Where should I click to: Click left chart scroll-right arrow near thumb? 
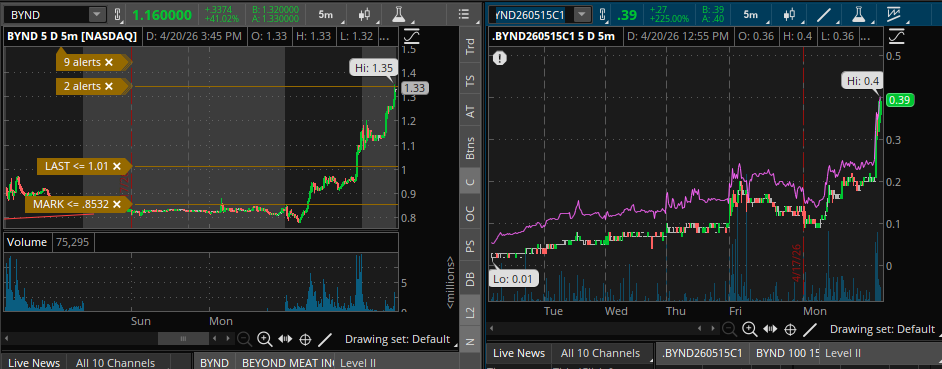(x=228, y=339)
